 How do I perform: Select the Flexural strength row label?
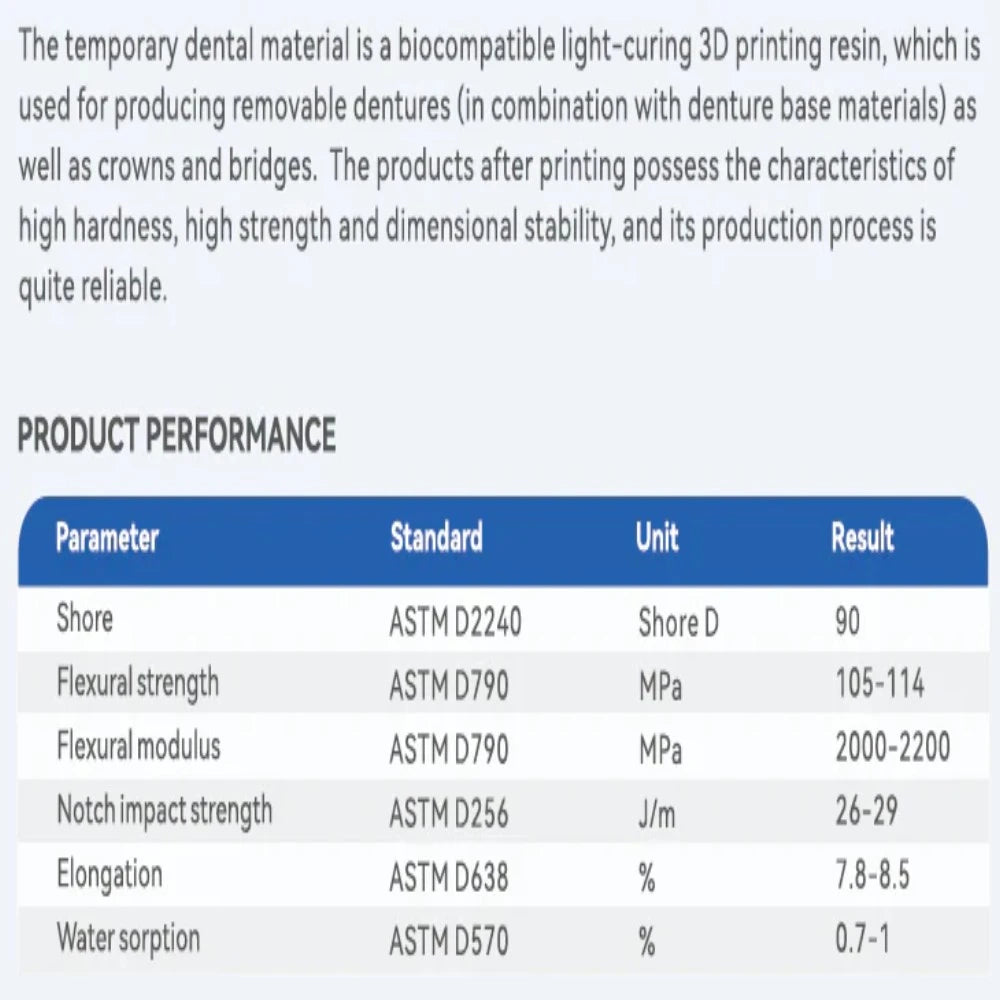(137, 684)
